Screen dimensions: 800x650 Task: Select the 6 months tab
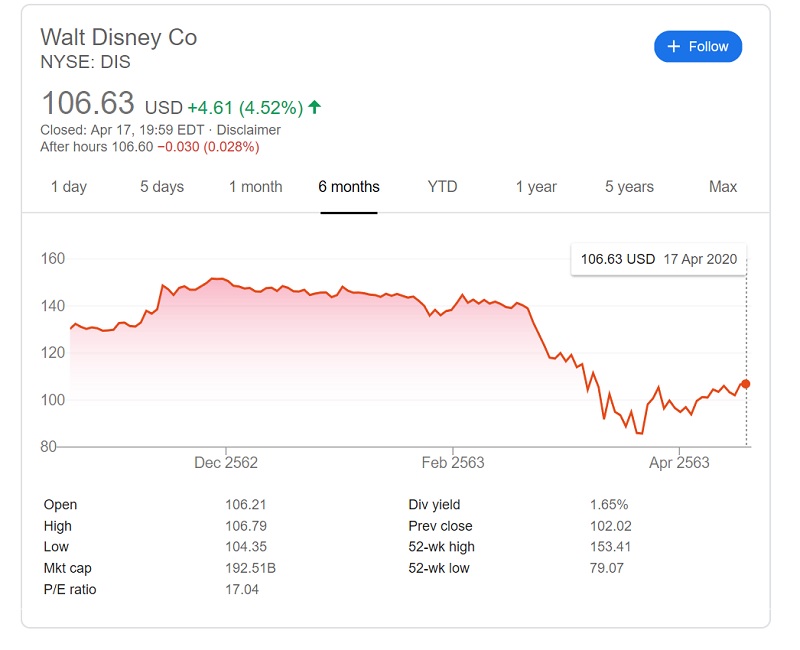pyautogui.click(x=349, y=187)
